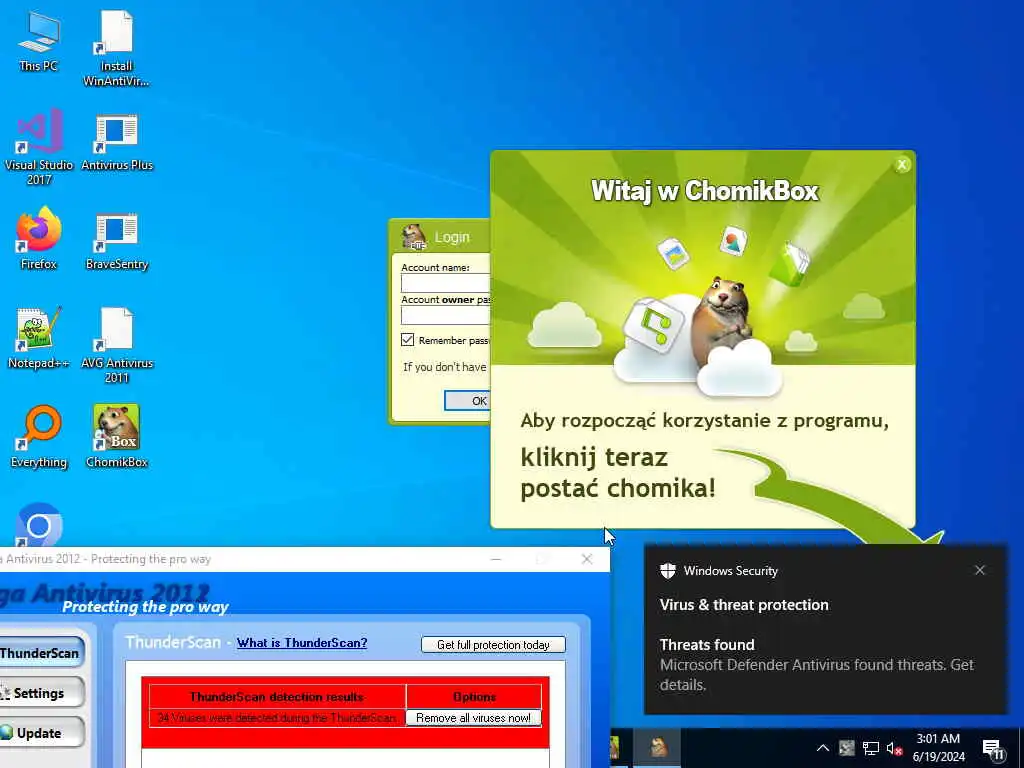The image size is (1024, 768).
Task: Open ChomikBox desktop shortcut
Action: 116,437
